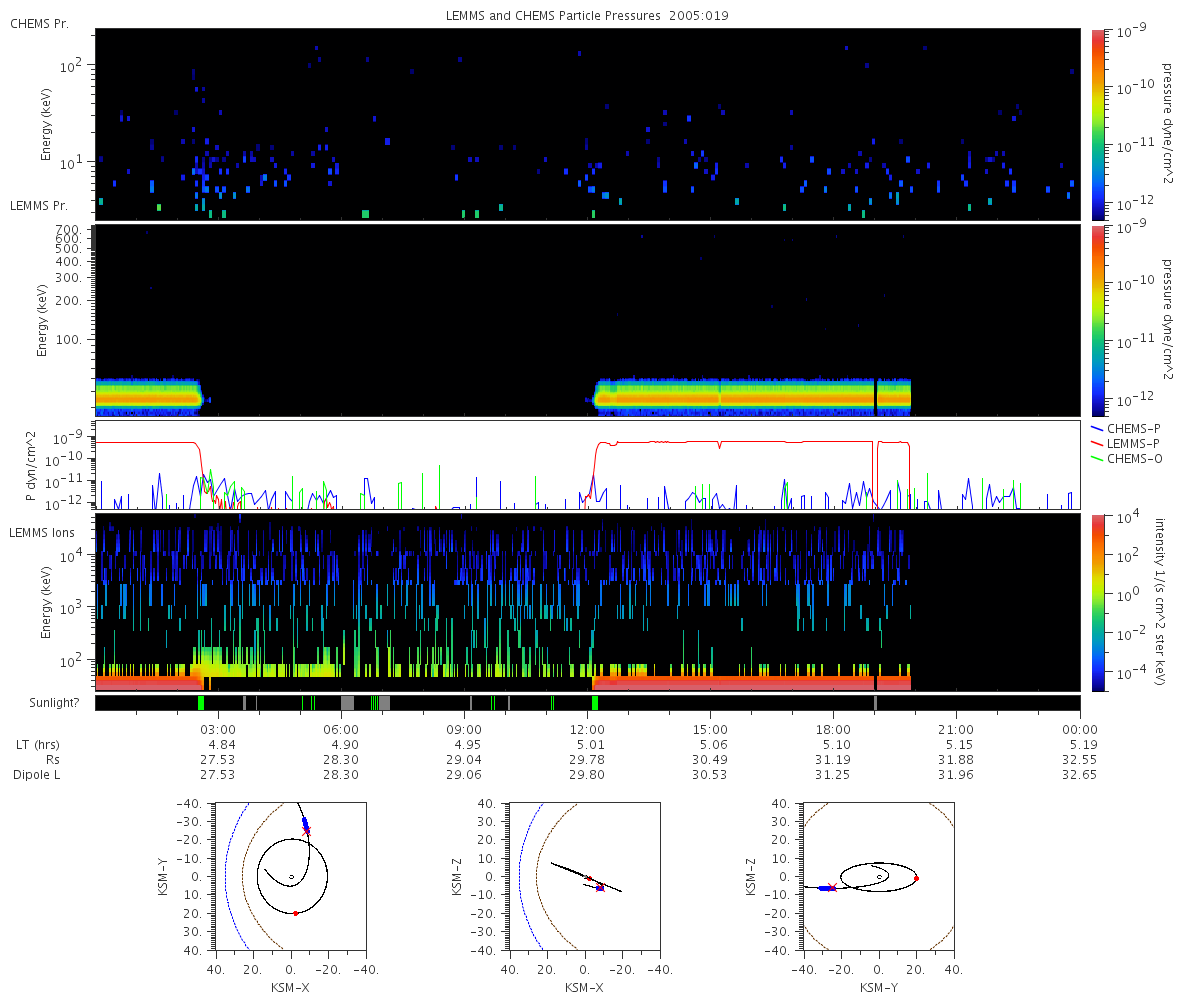The width and height of the screenshot is (1200, 1000).
Task: Click the LEMMS Ions panel label
Action: [42, 531]
